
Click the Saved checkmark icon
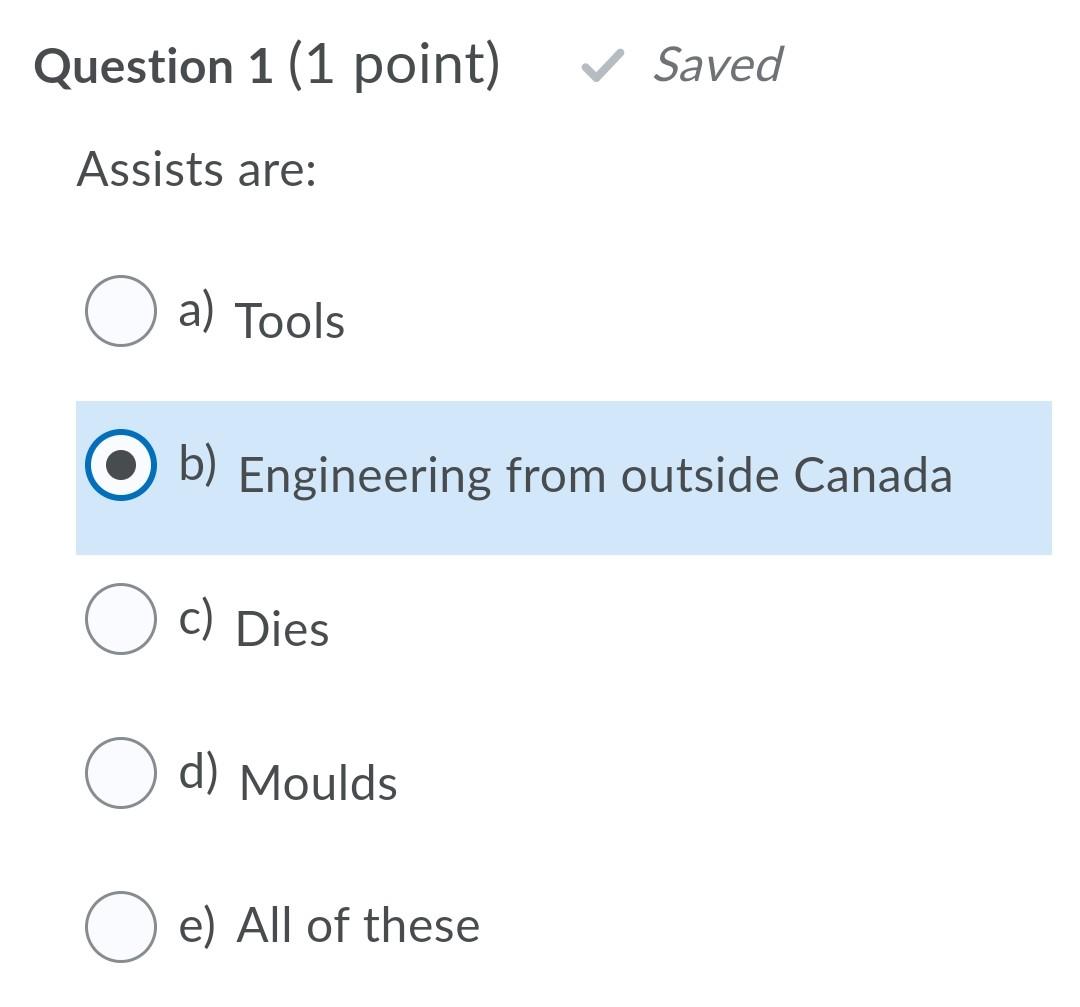602,65
